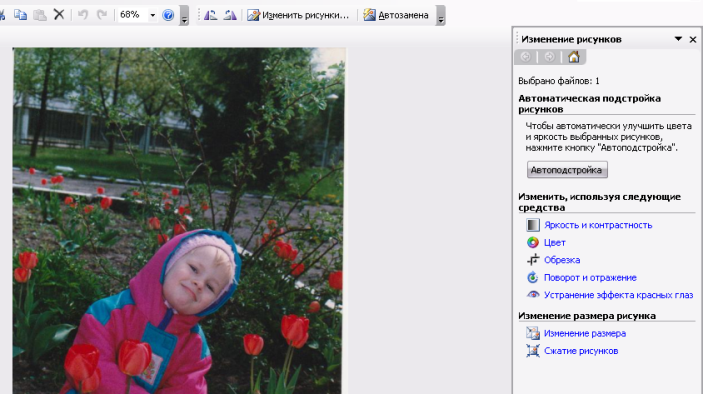
Task: Click the Paste clipboard icon
Action: pos(40,15)
